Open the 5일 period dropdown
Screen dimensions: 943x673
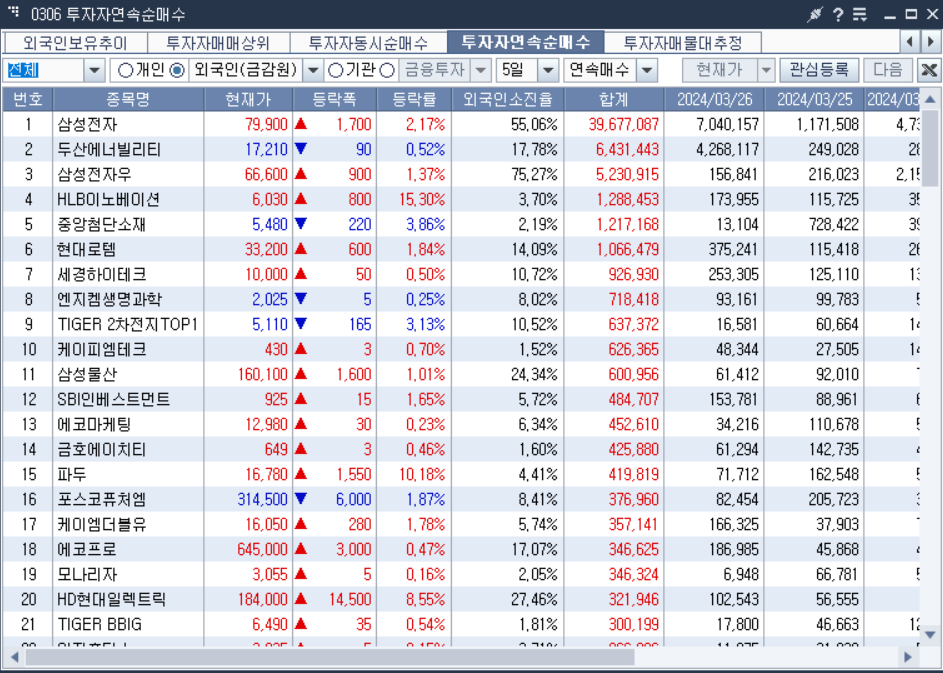point(548,70)
